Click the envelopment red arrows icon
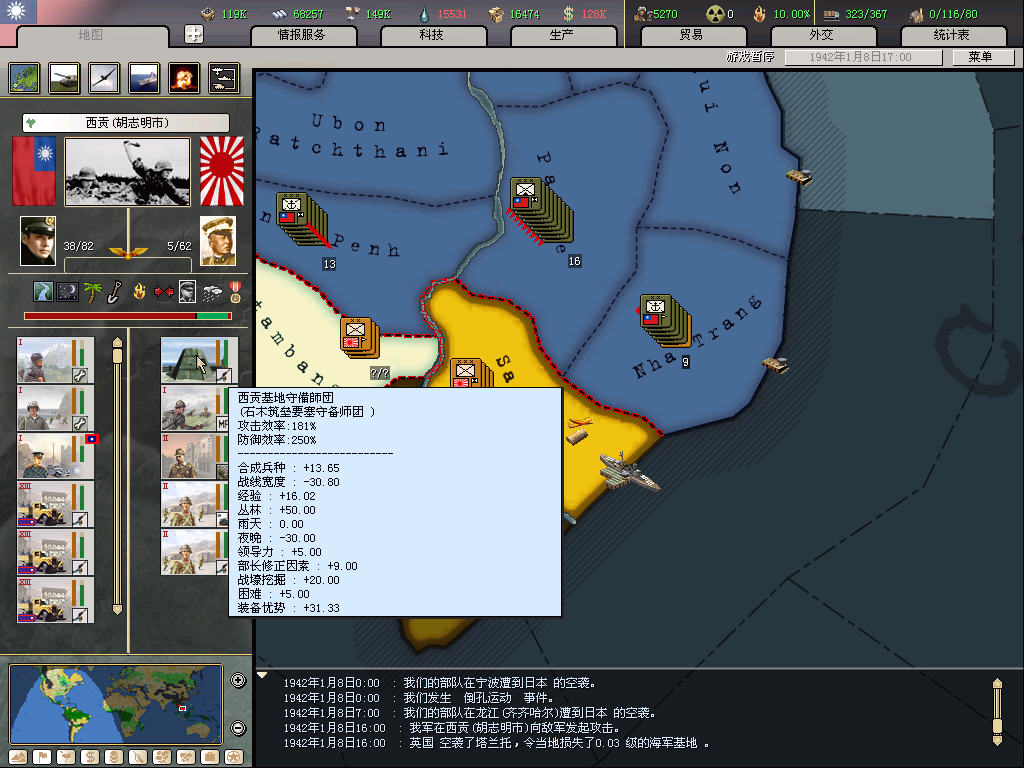Viewport: 1024px width, 768px height. pyautogui.click(x=163, y=291)
